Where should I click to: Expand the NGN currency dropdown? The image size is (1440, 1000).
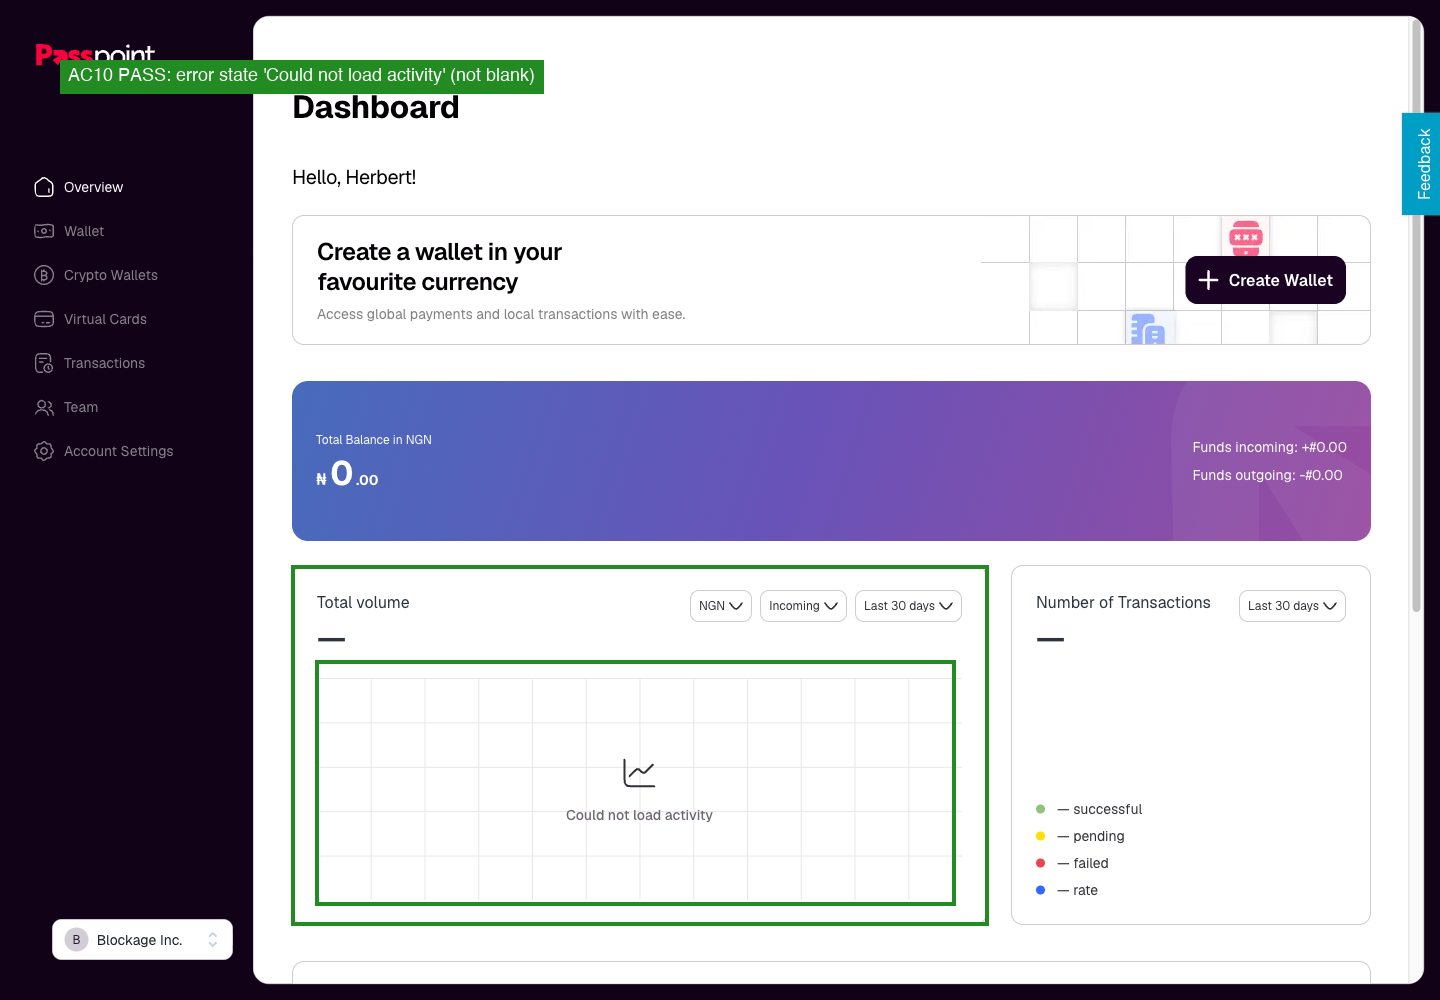tap(721, 606)
